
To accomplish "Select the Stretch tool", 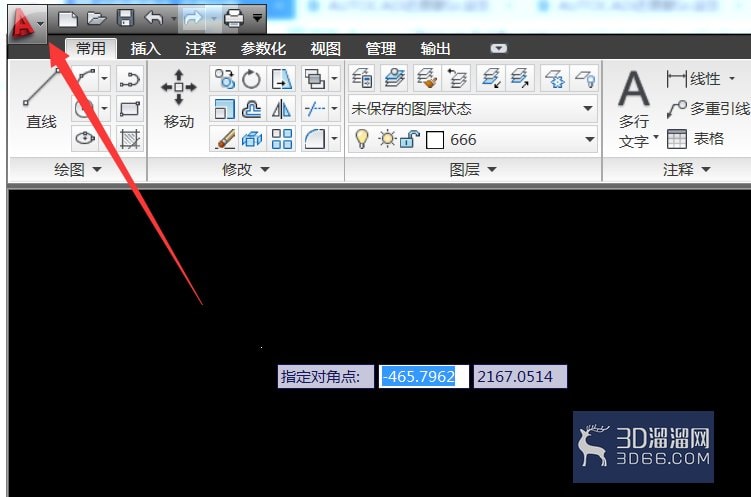I will (282, 79).
